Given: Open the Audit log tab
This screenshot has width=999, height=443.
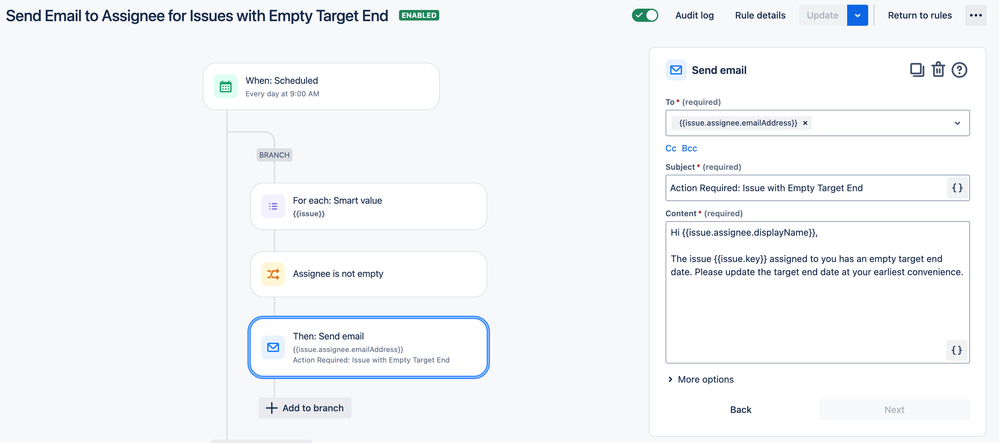Looking at the screenshot, I should coord(694,15).
